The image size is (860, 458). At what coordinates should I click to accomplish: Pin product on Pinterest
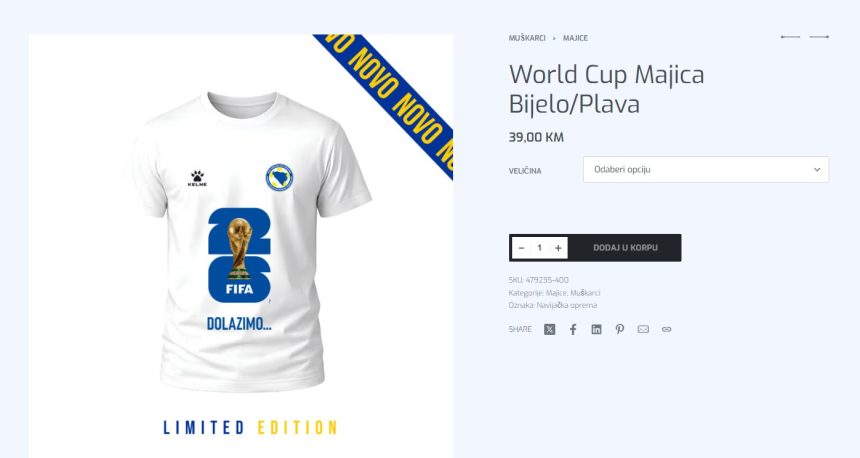620,329
